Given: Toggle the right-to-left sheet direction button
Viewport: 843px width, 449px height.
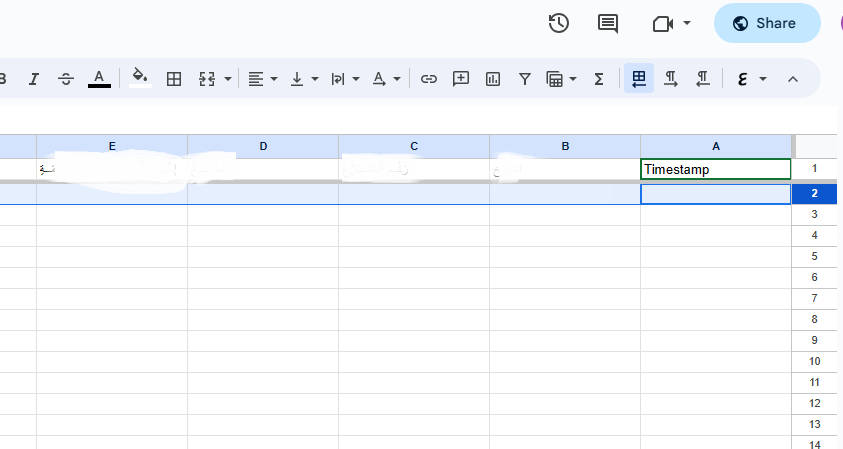Looking at the screenshot, I should click(639, 78).
